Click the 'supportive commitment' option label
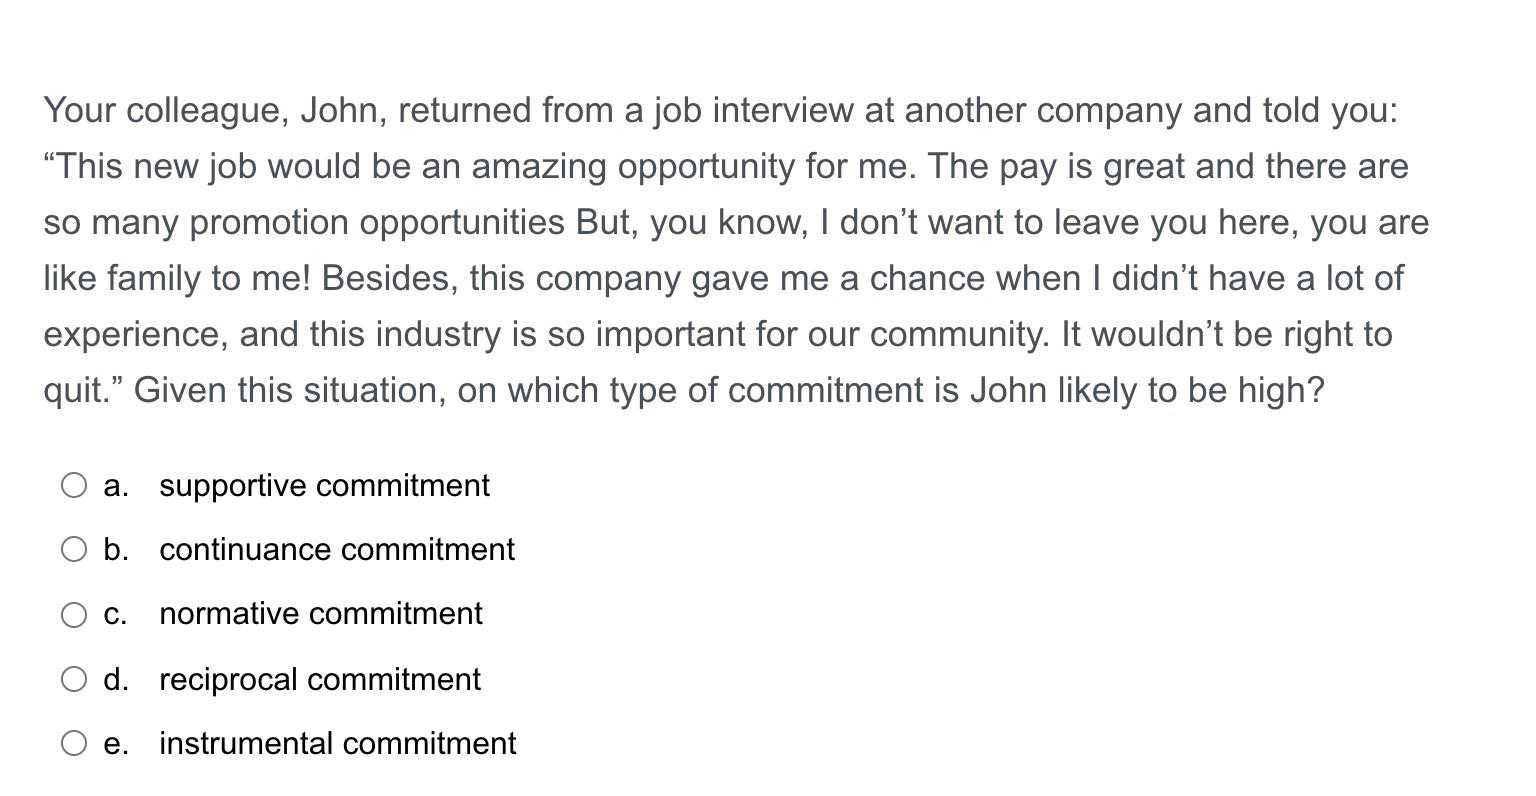 [325, 486]
